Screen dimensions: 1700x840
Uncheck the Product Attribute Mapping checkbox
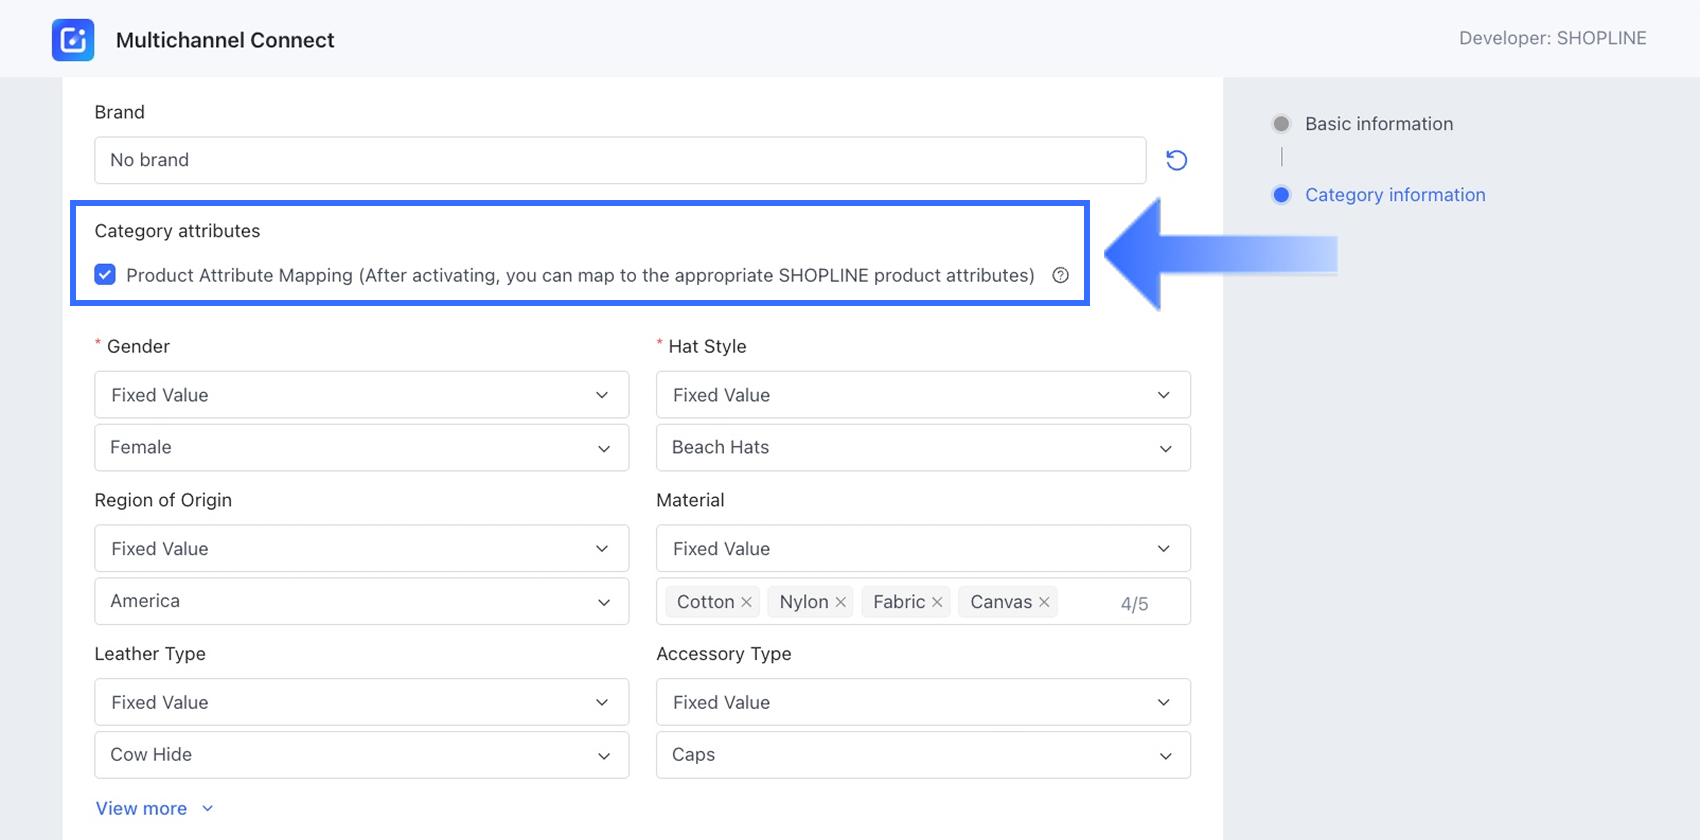(105, 275)
